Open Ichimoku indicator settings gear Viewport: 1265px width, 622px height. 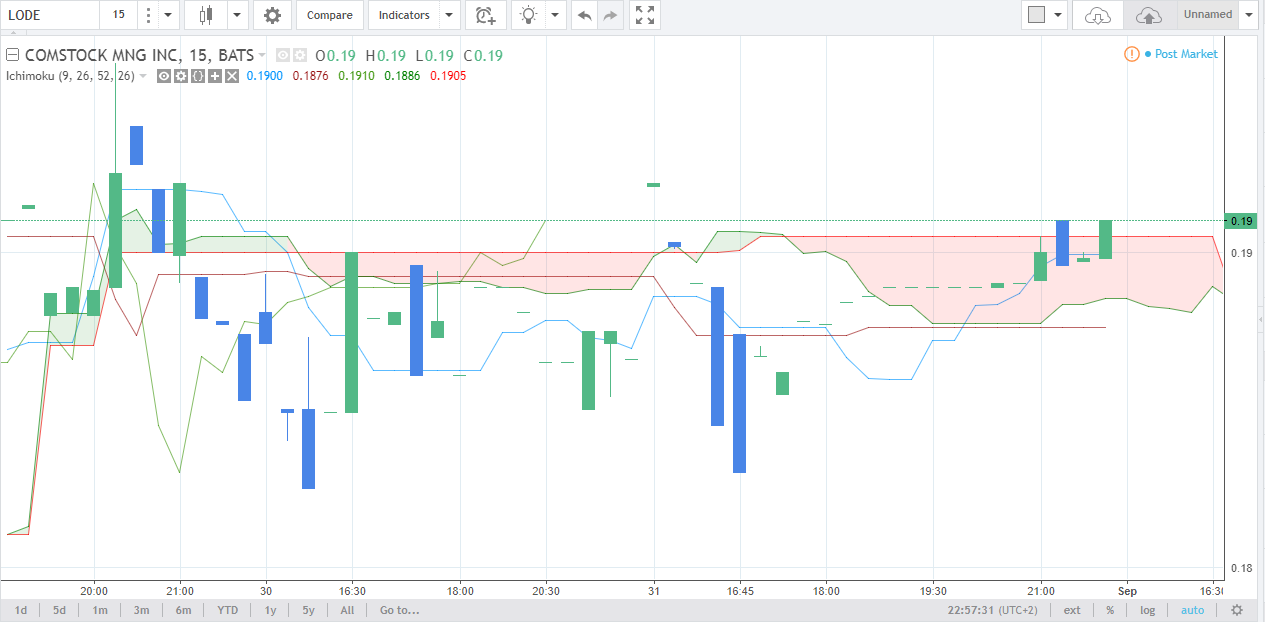click(180, 75)
